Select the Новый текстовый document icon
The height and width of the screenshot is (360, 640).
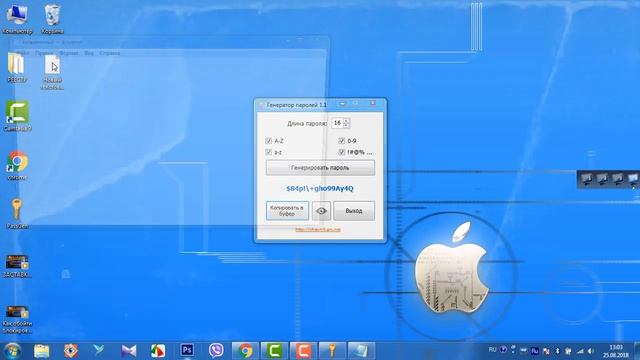point(52,72)
